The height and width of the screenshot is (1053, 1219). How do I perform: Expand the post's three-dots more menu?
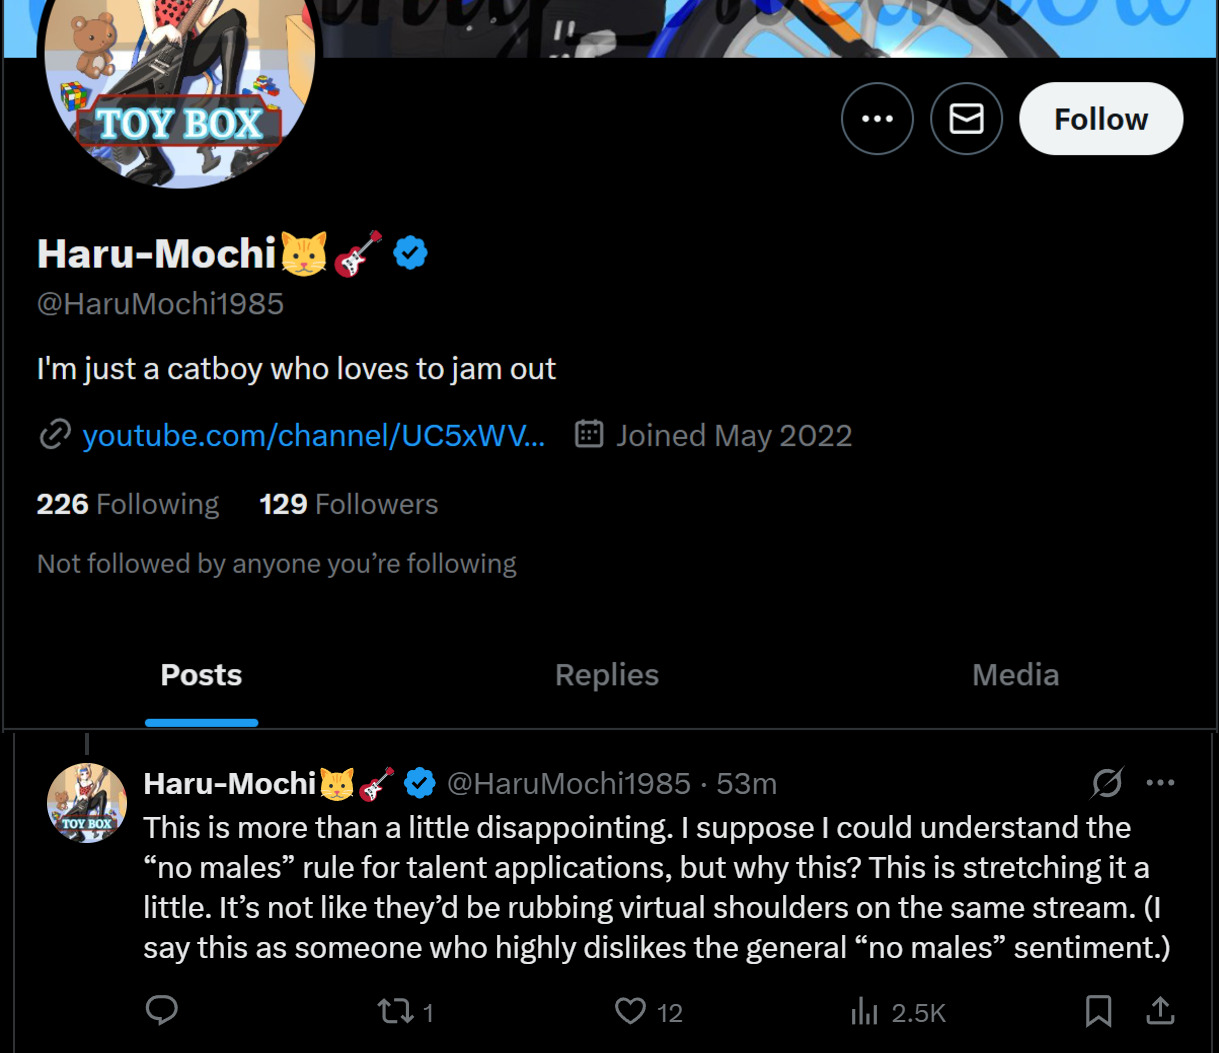click(1160, 783)
